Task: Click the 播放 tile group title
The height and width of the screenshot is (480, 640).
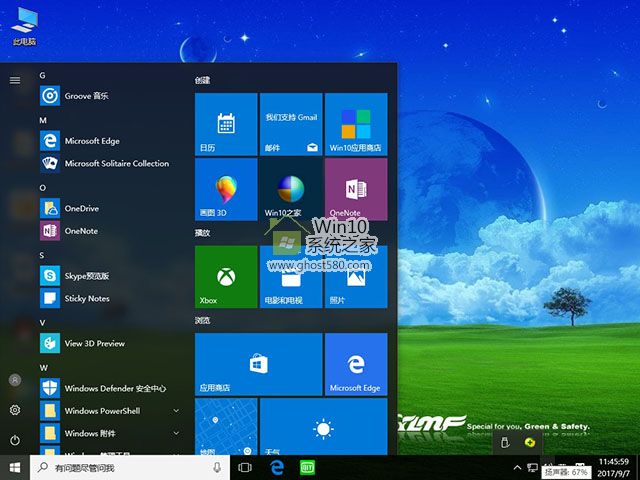Action: pos(202,233)
